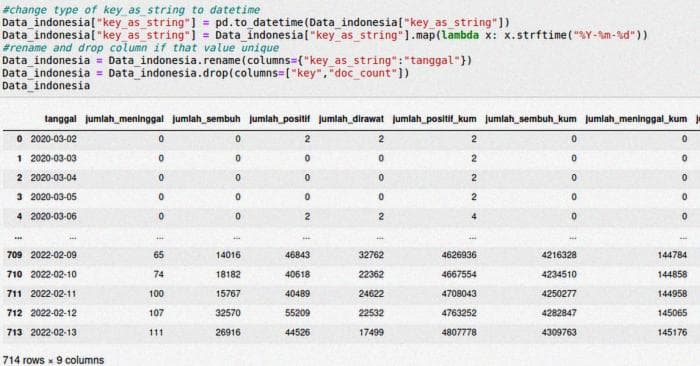Screen dimensions: 700x366
Task: Click the jumlah_positif_kum column header
Action: [434, 119]
